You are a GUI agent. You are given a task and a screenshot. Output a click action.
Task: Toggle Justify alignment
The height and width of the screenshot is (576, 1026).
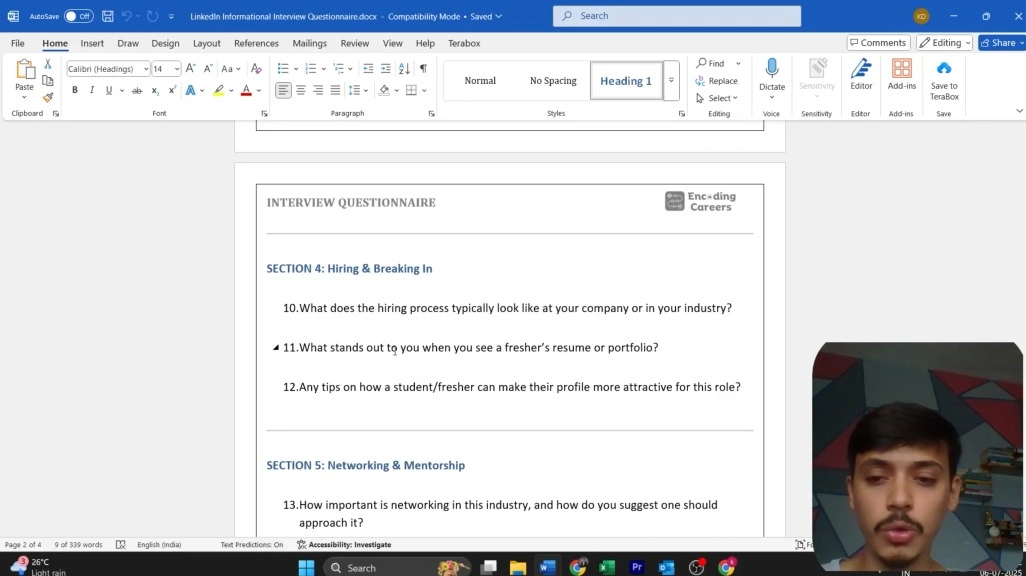(x=336, y=90)
